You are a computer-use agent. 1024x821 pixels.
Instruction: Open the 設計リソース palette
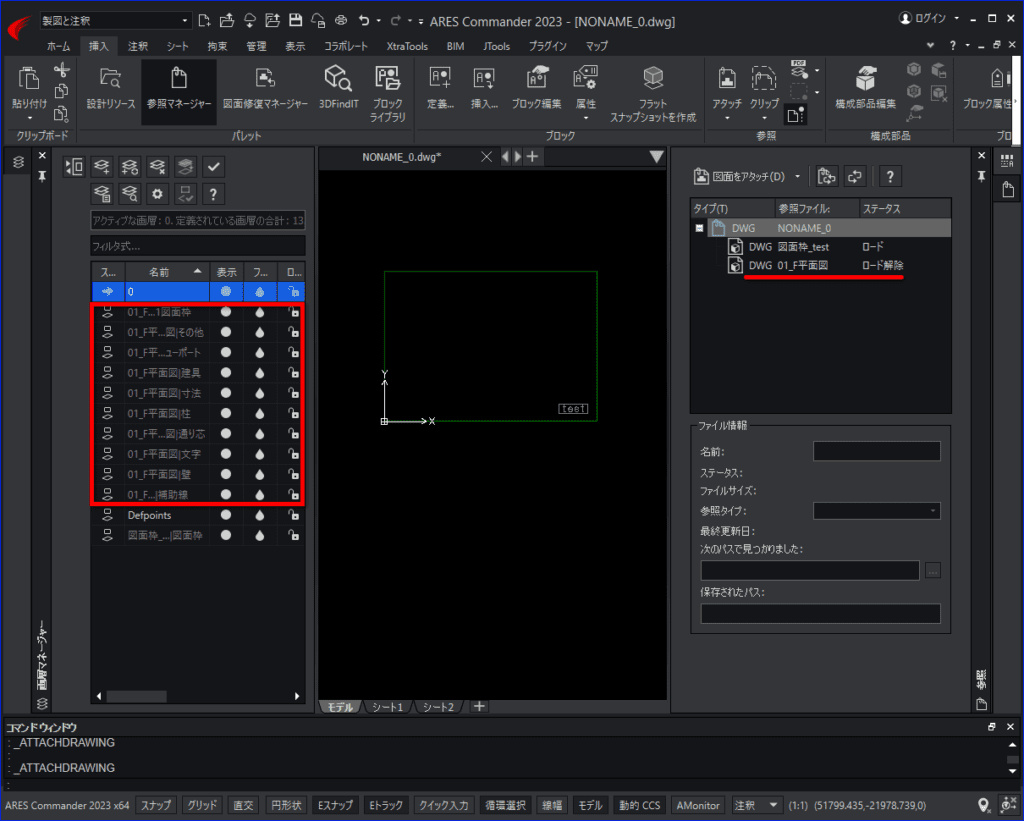point(111,89)
